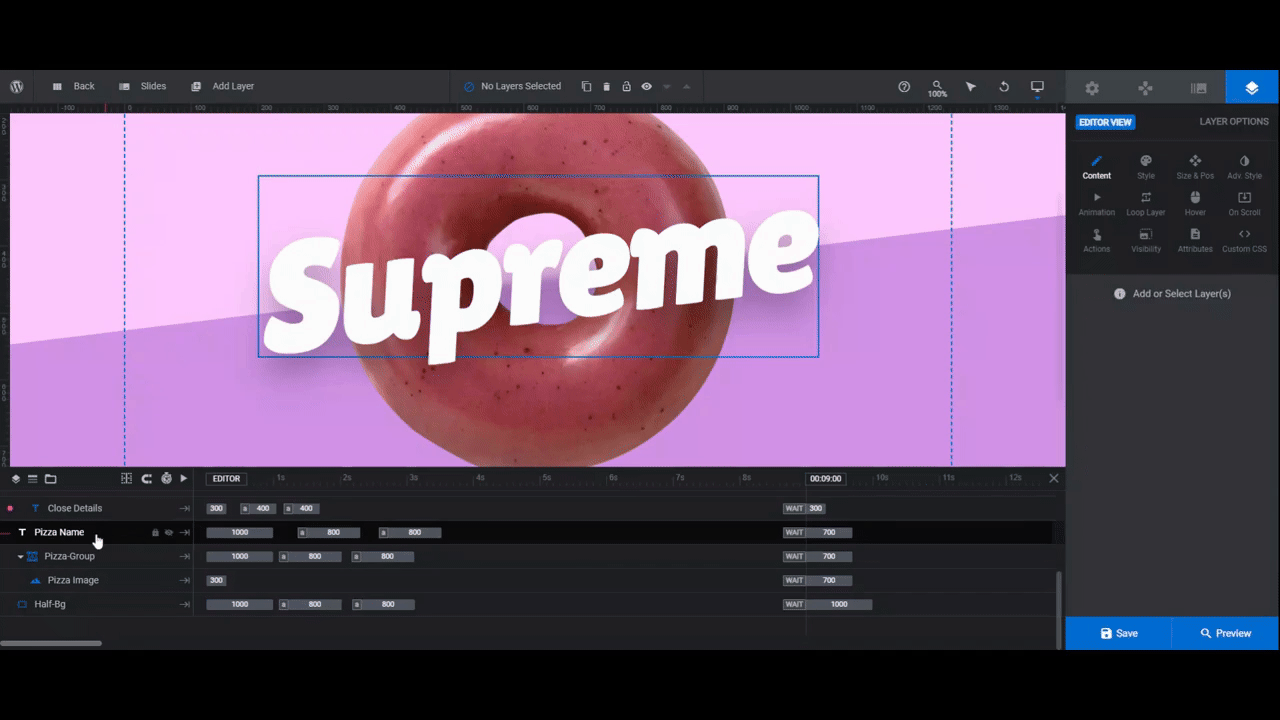Click the timeline stopwatch icon
This screenshot has width=1280, height=720.
[x=166, y=479]
